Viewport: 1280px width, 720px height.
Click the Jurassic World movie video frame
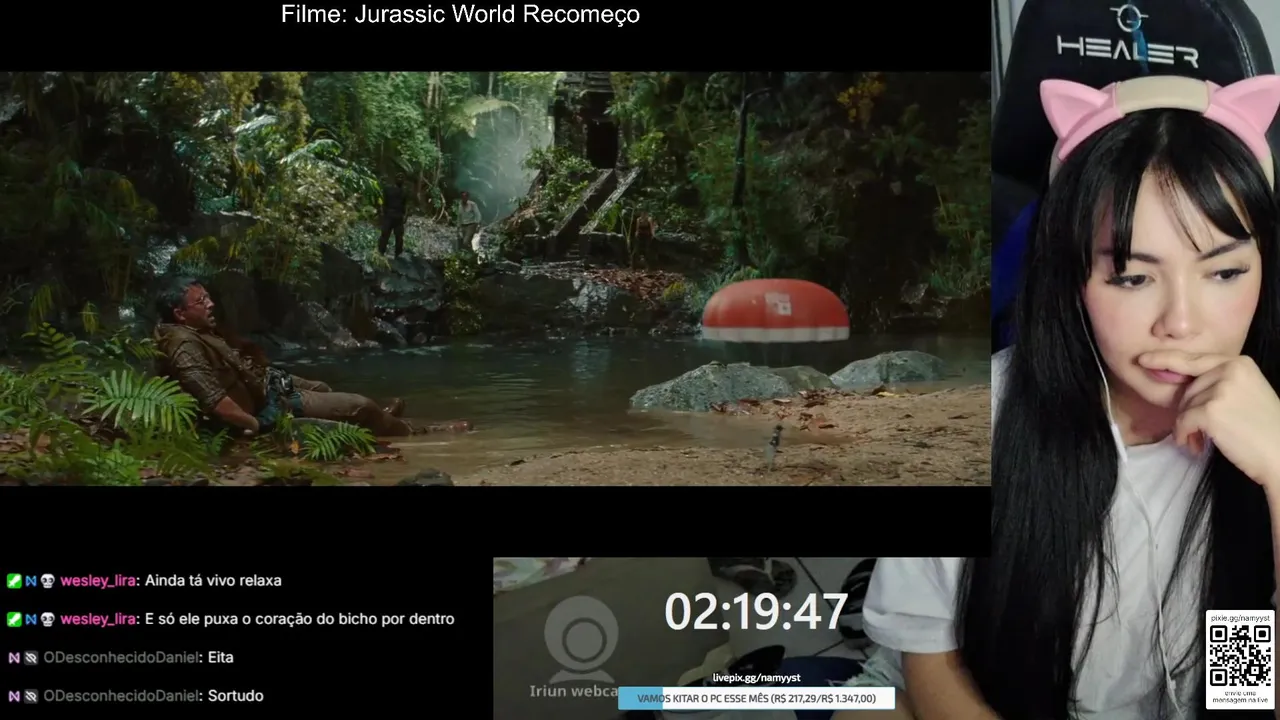[x=495, y=278]
